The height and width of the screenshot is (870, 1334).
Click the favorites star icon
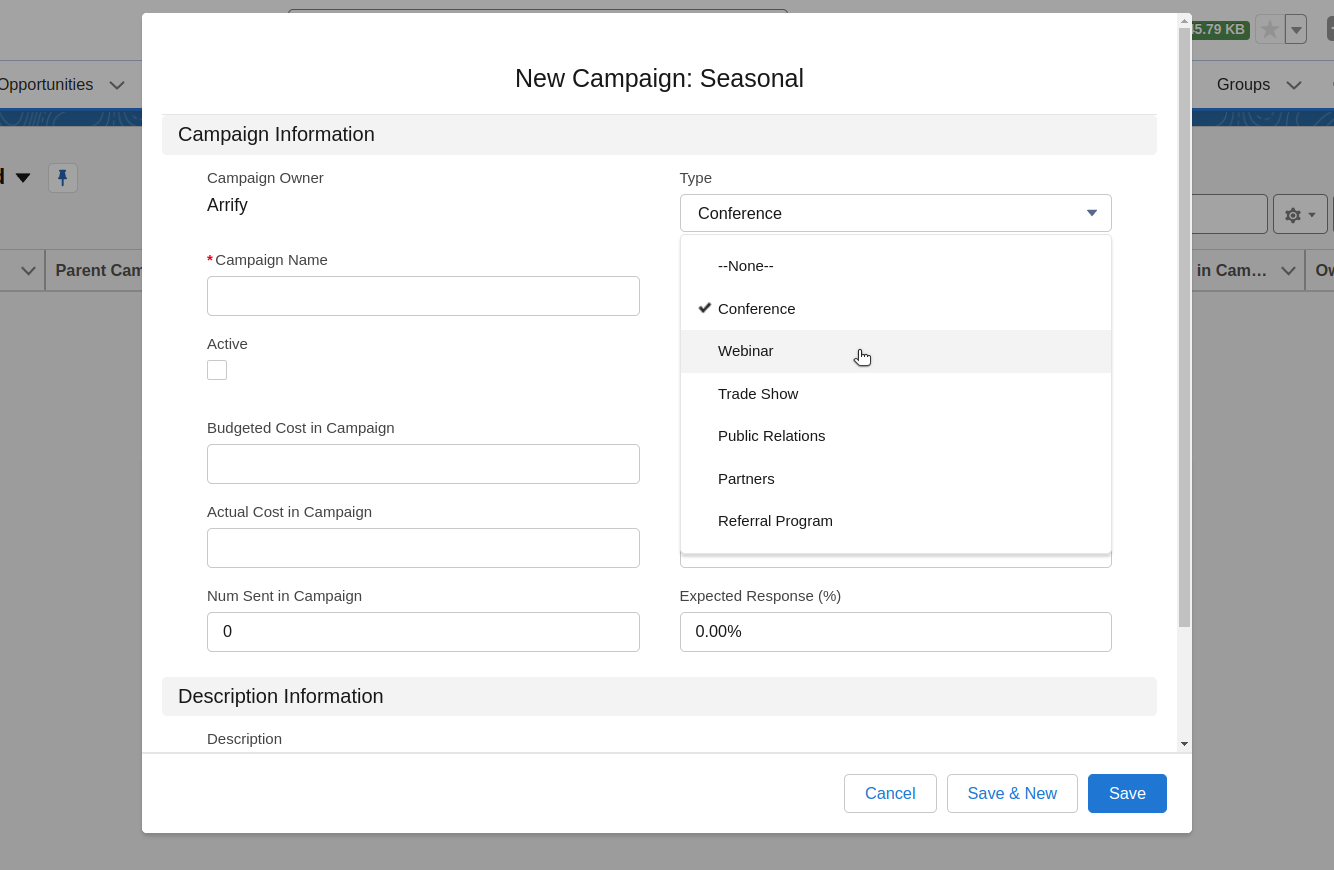pos(1270,30)
